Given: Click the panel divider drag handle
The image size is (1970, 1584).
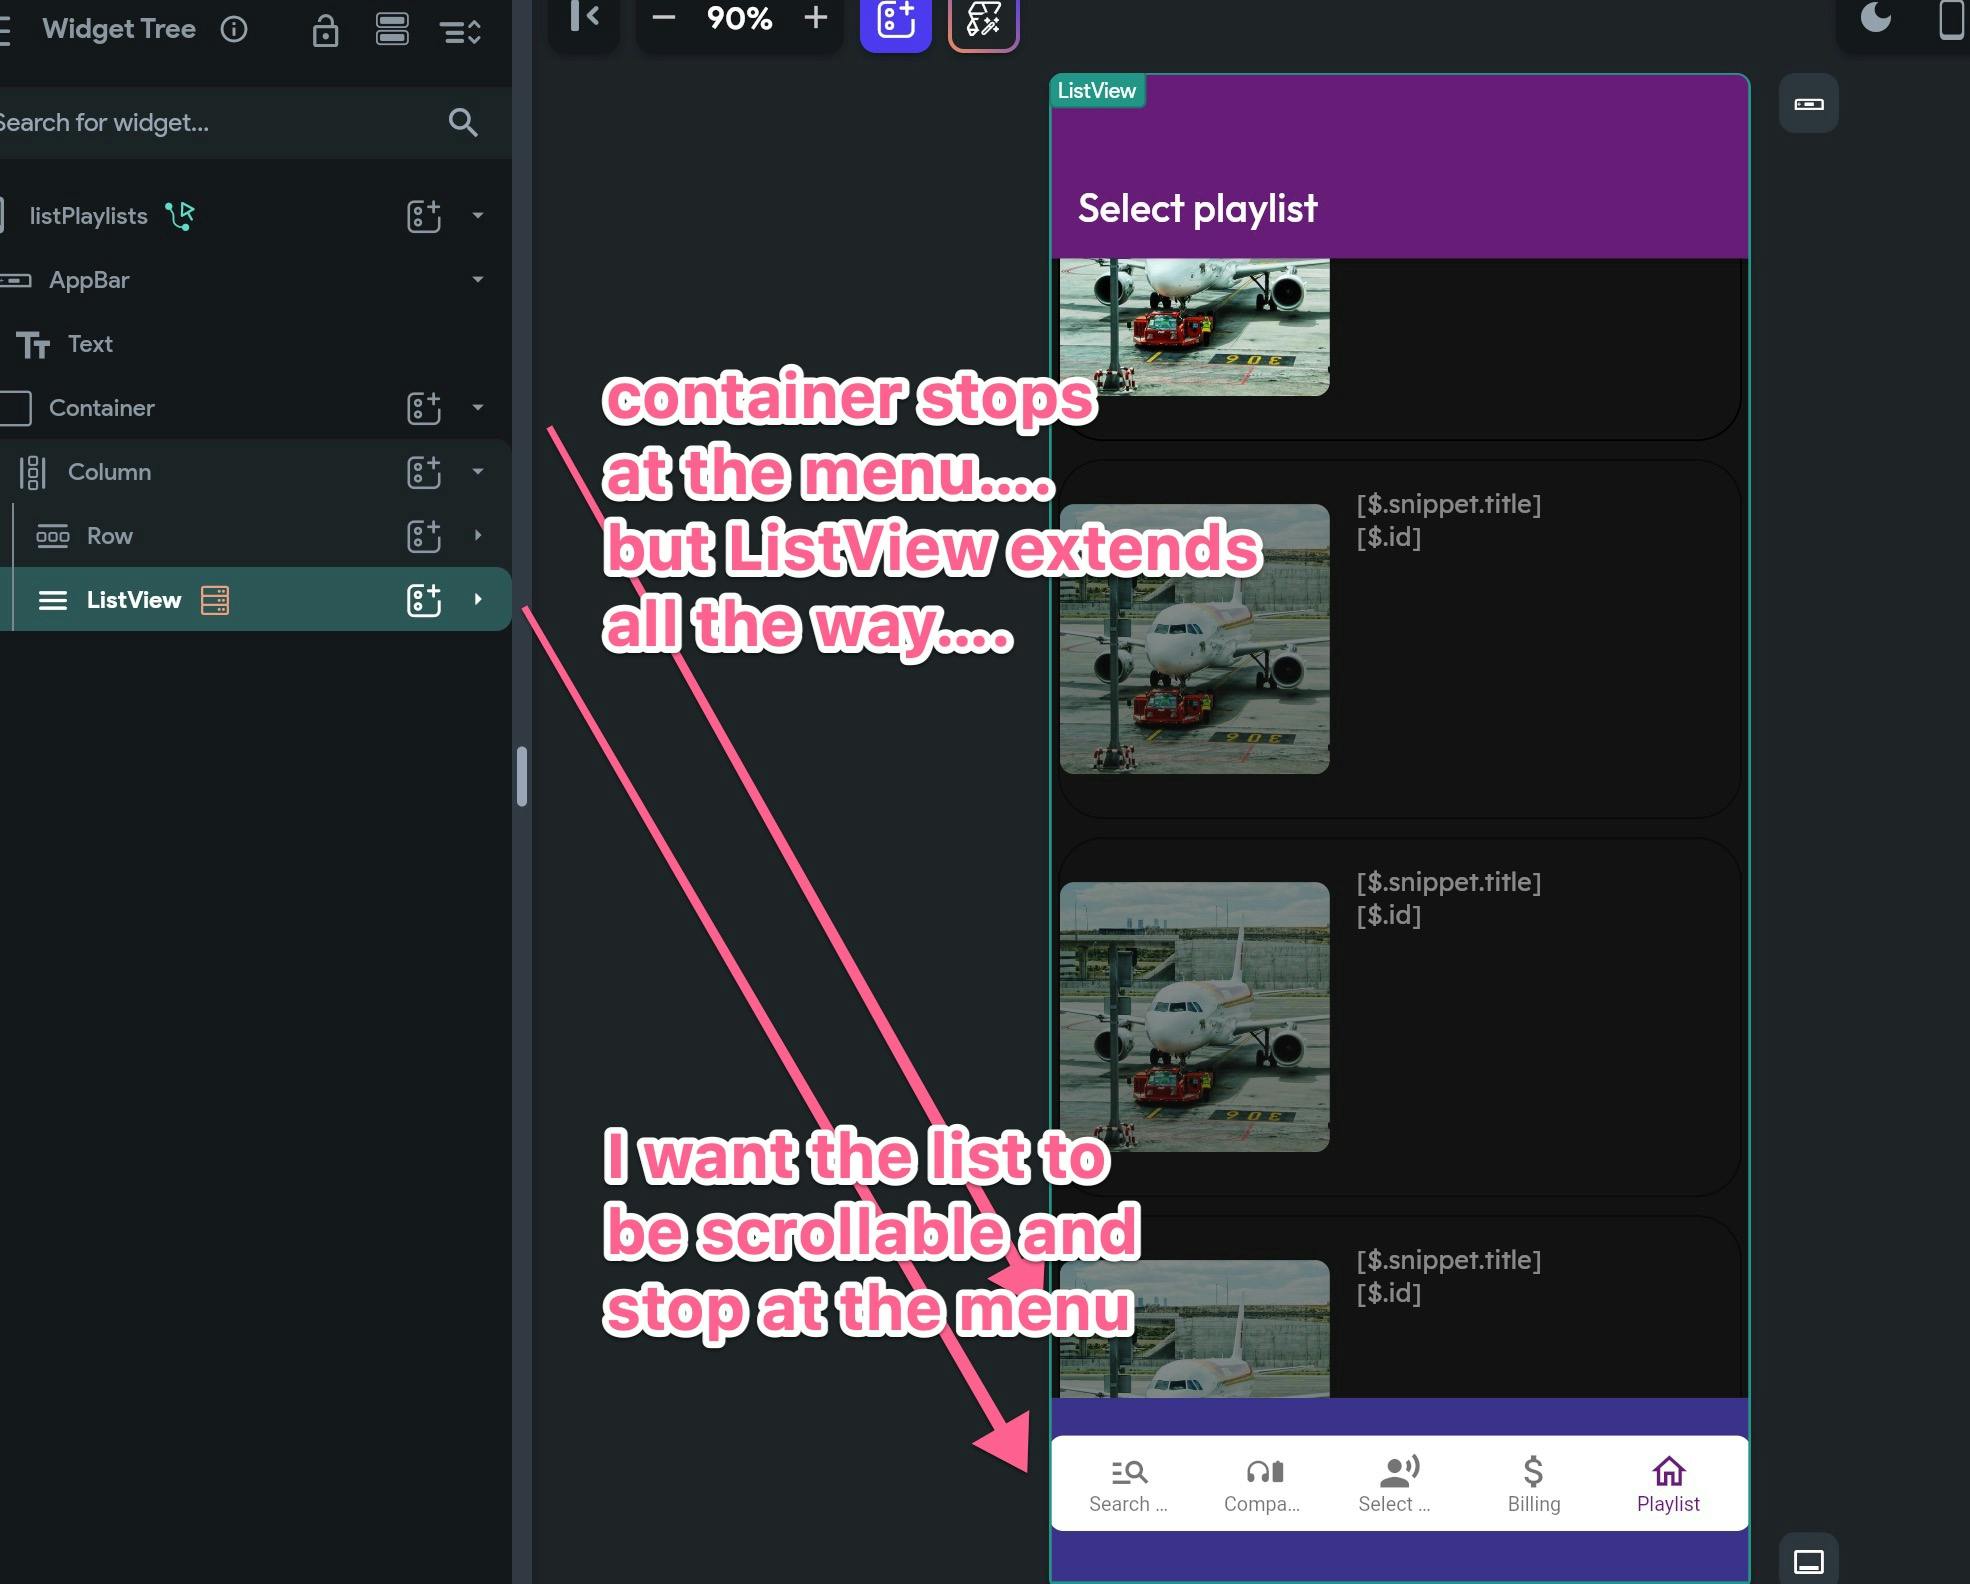Looking at the screenshot, I should pyautogui.click(x=521, y=776).
